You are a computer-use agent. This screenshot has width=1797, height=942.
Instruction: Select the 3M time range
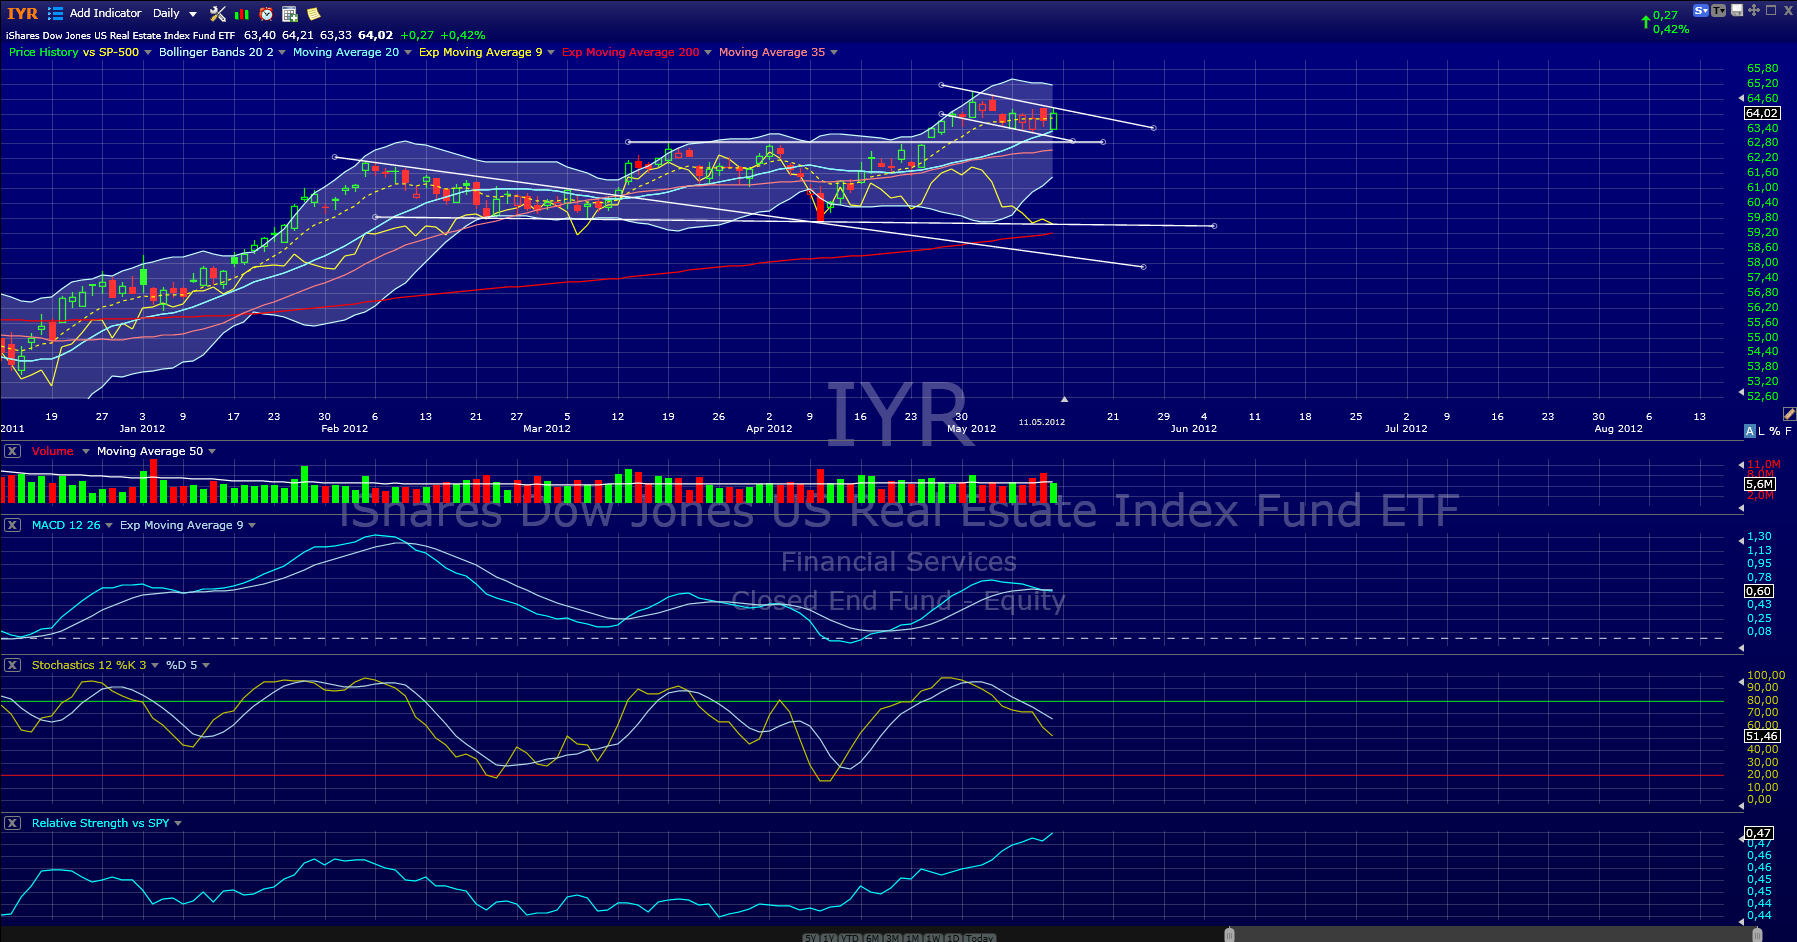(x=893, y=938)
